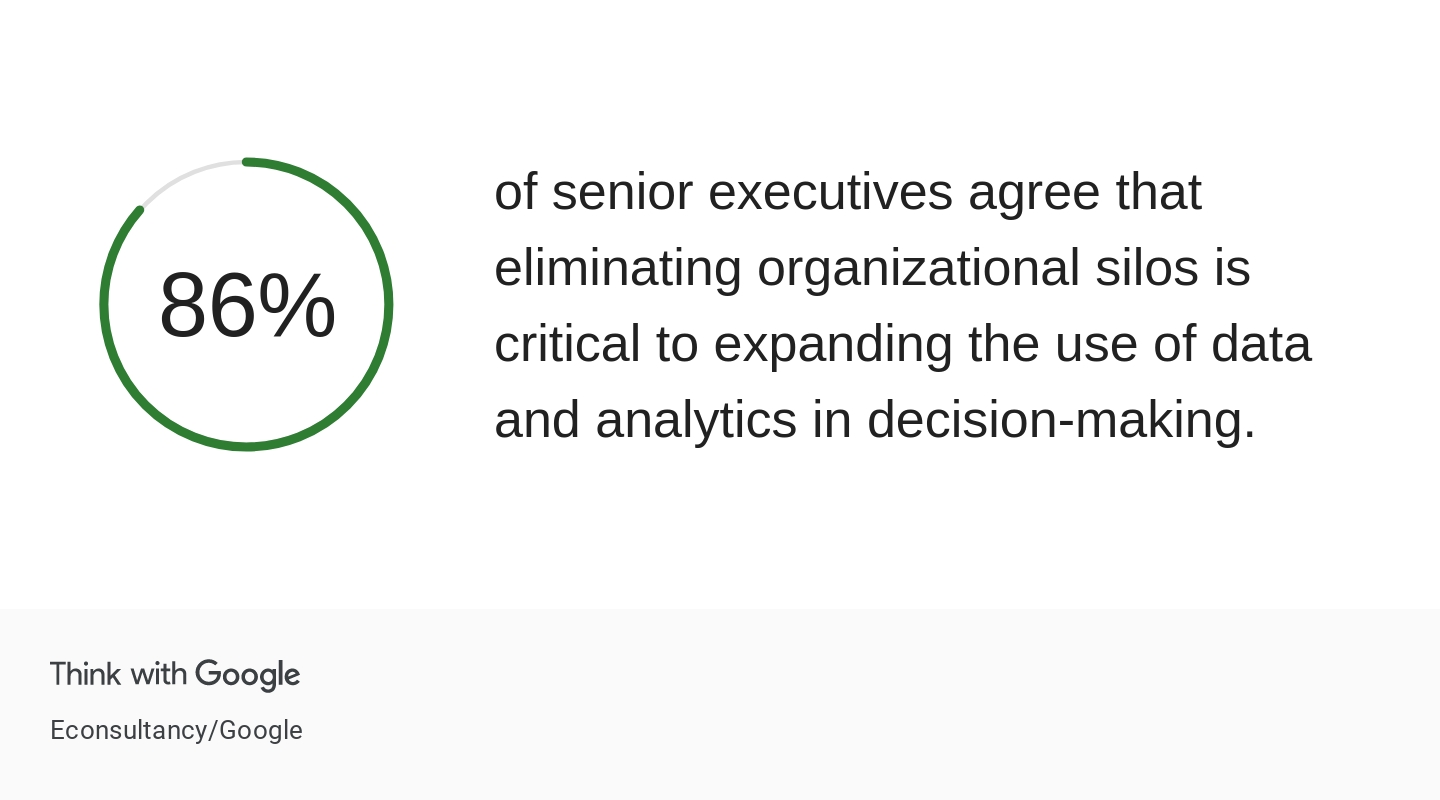Click the percent sign after 86
Screen dimensions: 1440x800
297,306
